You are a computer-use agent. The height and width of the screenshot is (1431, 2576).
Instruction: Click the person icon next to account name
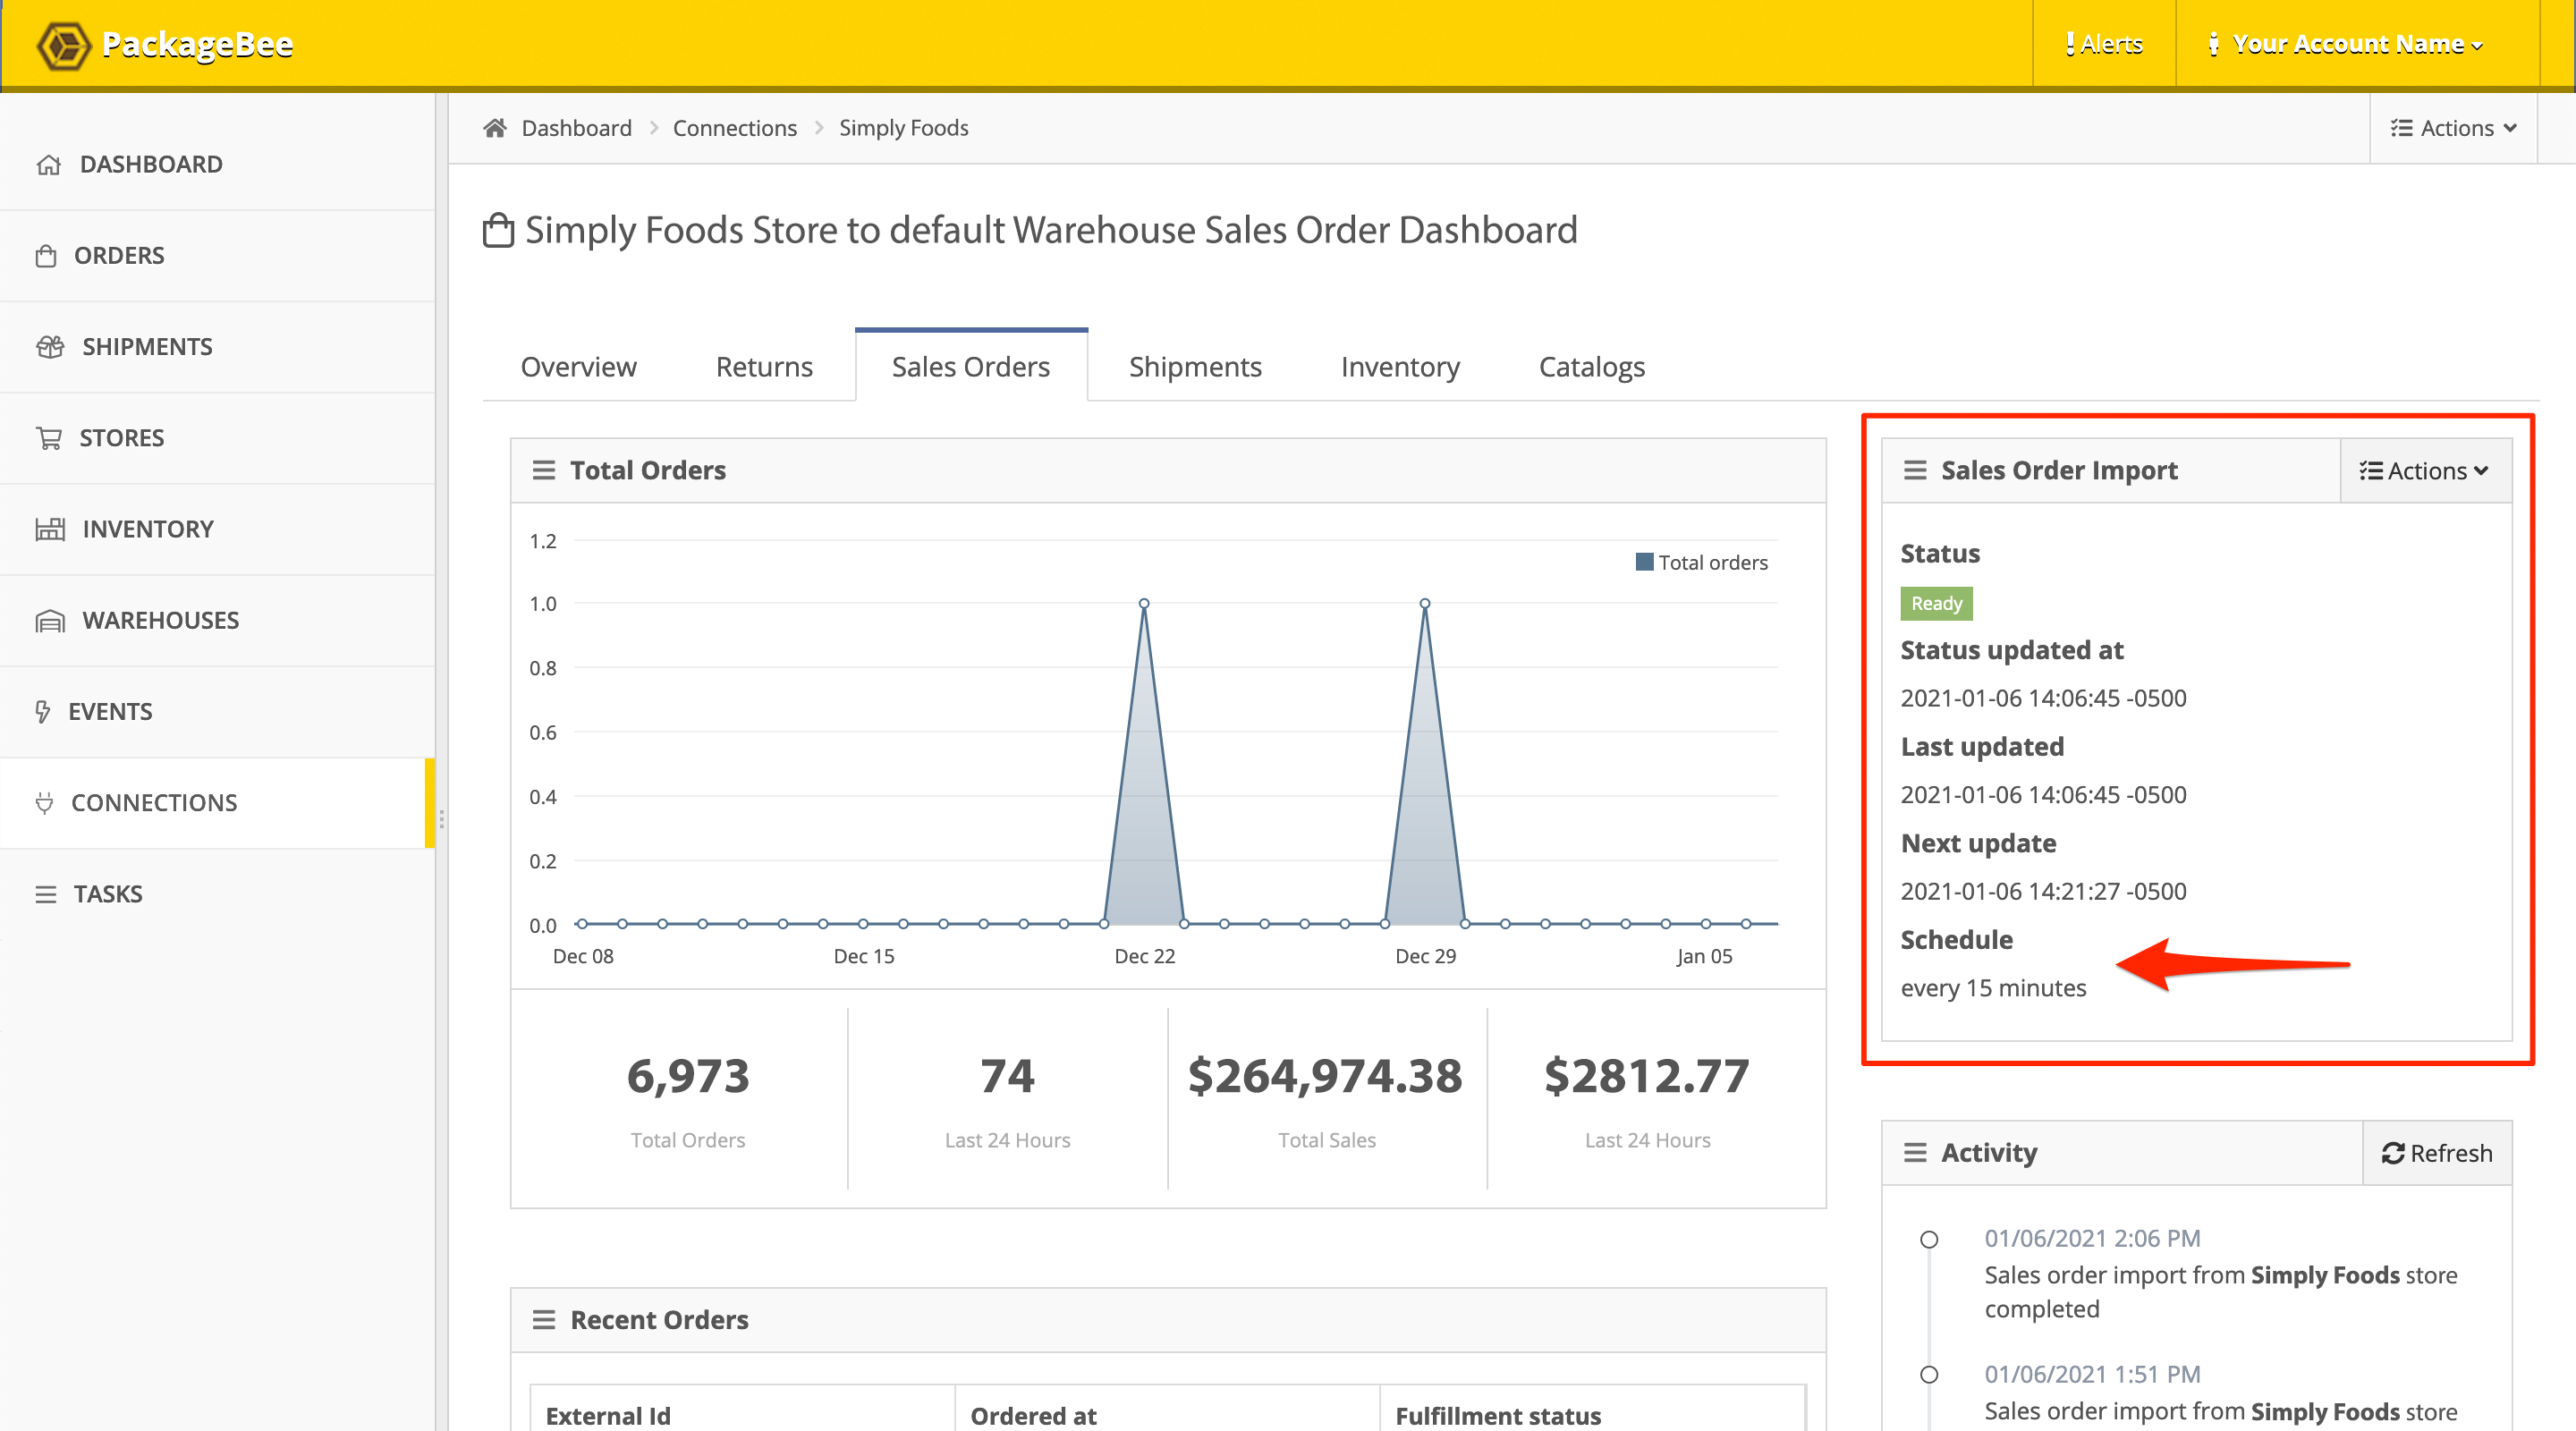[x=2213, y=44]
